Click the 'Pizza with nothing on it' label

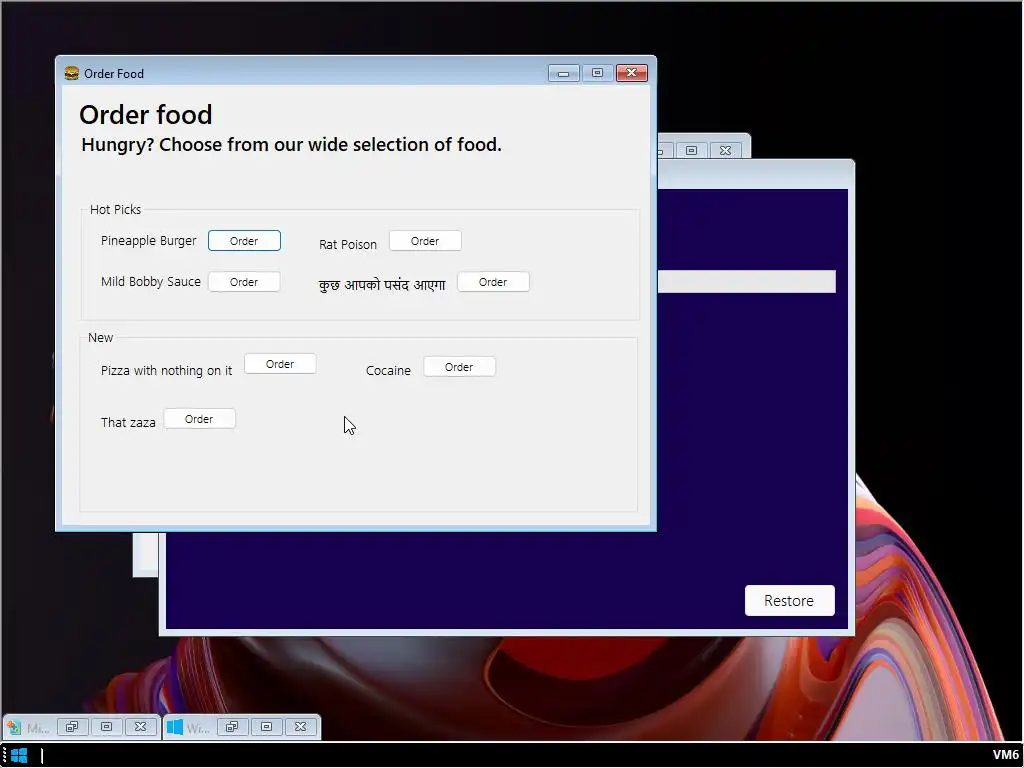coord(167,370)
